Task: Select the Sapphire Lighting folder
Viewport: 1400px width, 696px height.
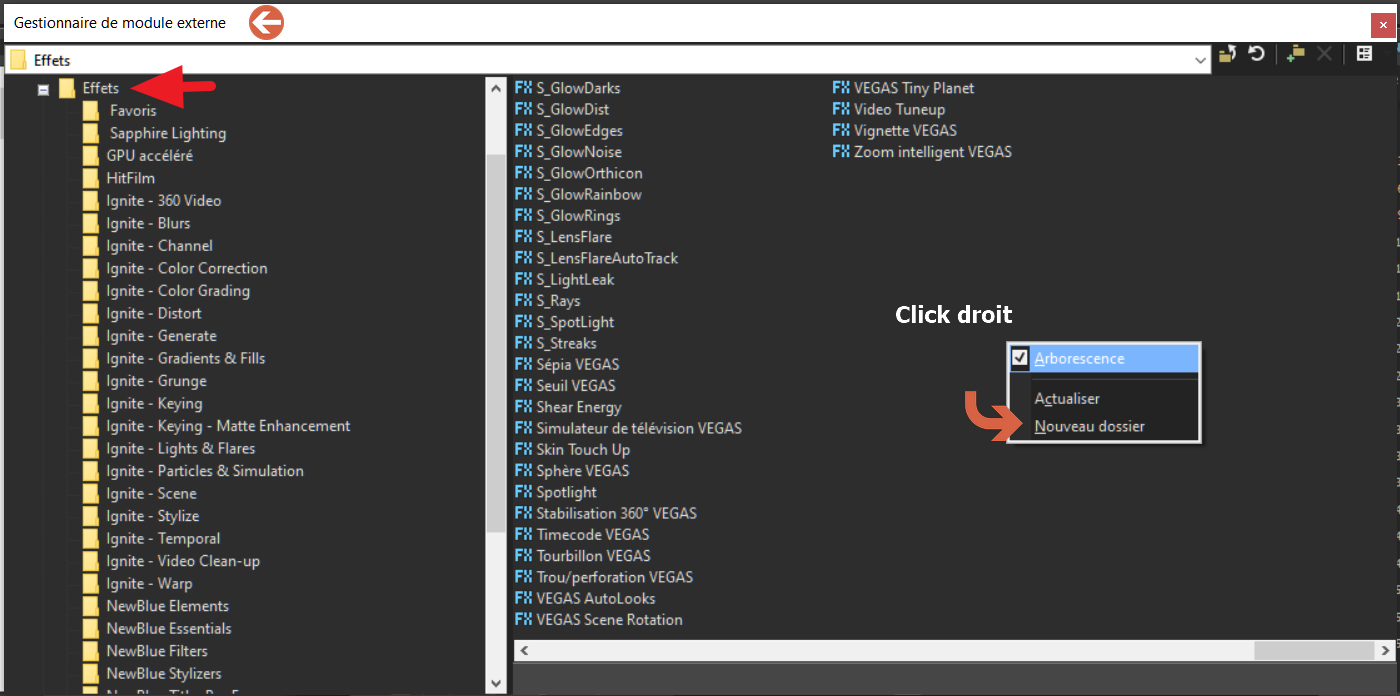Action: coord(168,133)
